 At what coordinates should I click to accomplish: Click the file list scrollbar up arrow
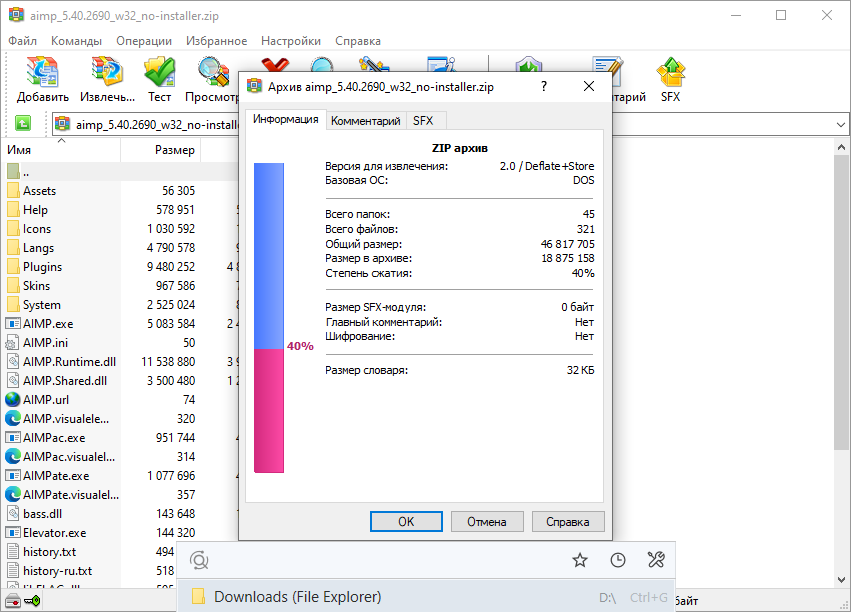(x=841, y=147)
